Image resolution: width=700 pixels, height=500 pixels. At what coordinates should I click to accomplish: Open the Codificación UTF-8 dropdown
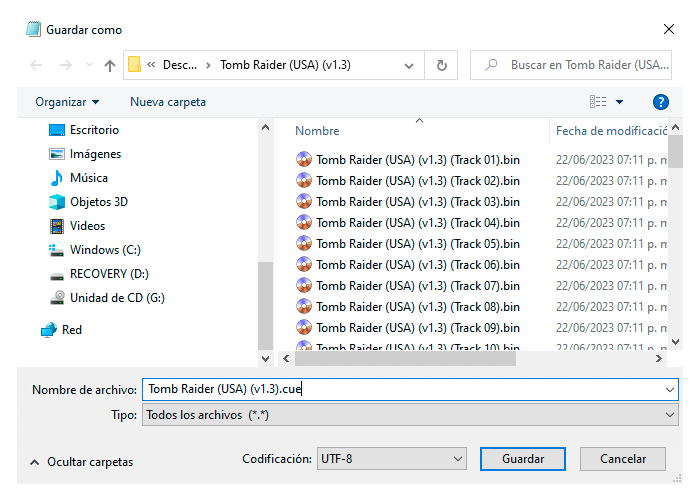pos(392,459)
